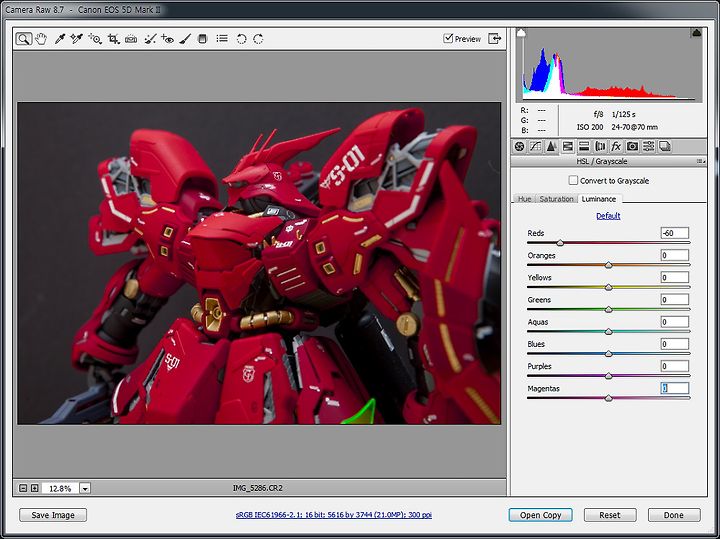This screenshot has height=539, width=720.
Task: Zoom in with the plus button
Action: click(34, 488)
